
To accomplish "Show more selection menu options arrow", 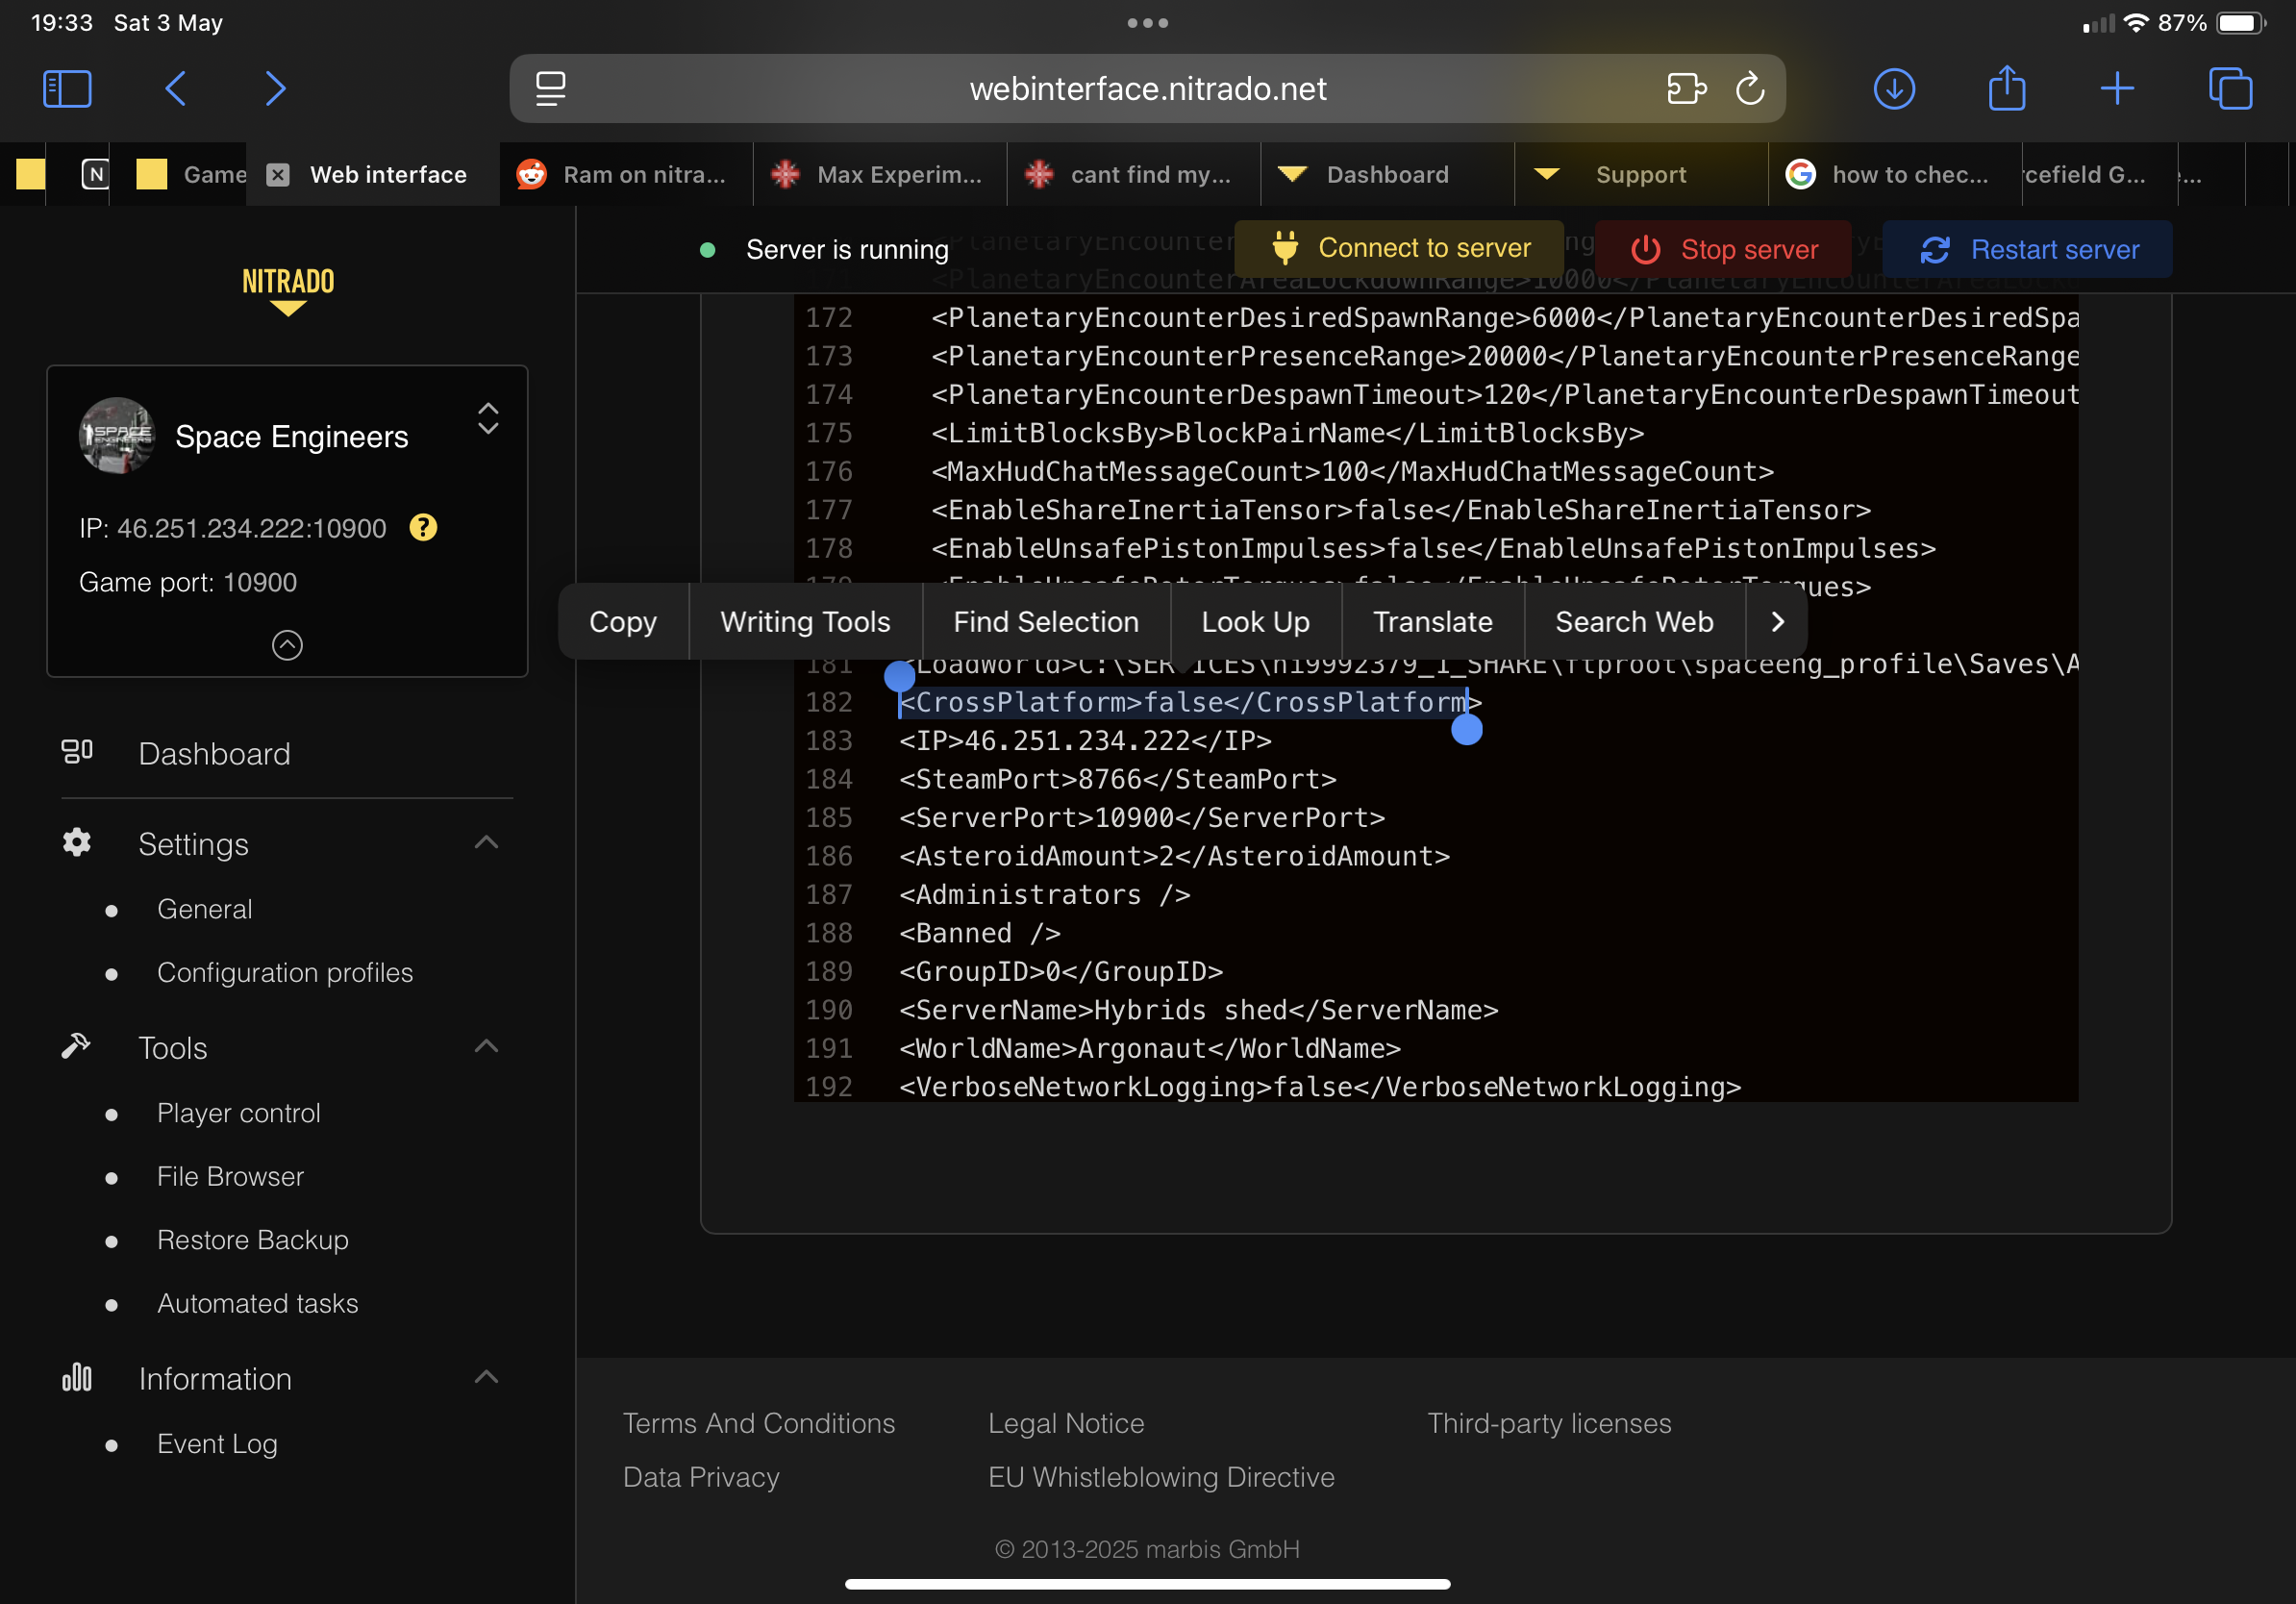I will tap(1777, 621).
